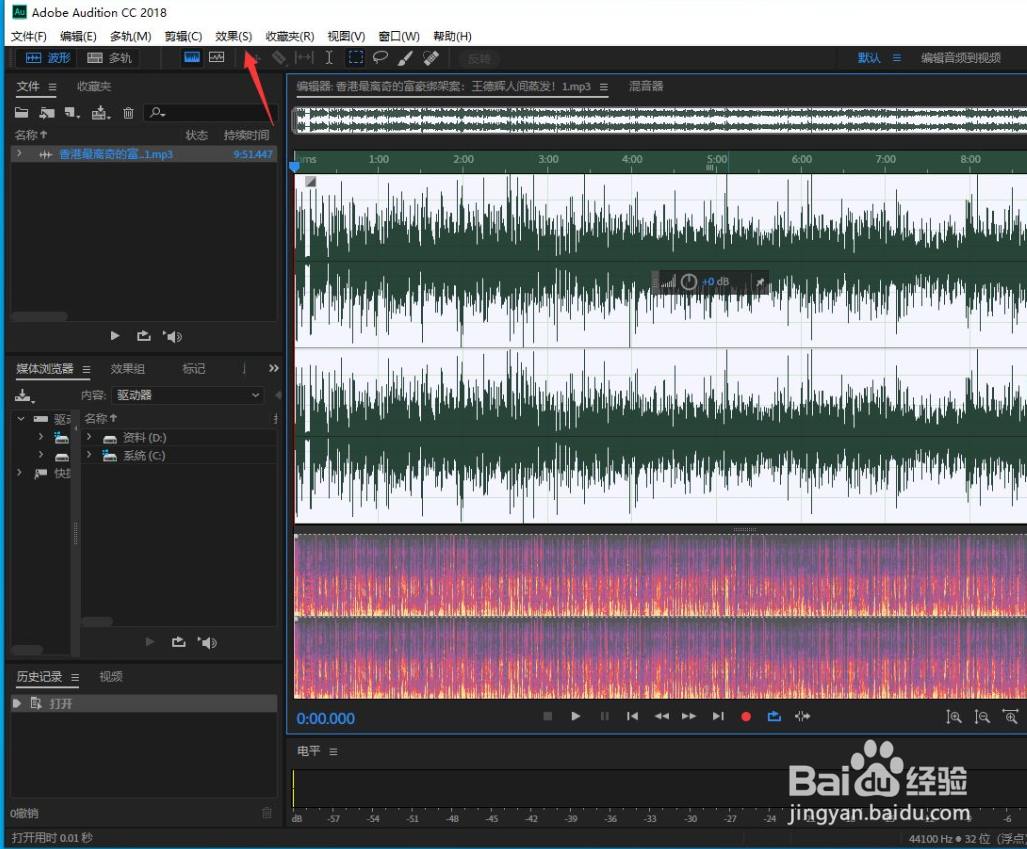Expand the 系统 (C:) drive

click(x=89, y=455)
